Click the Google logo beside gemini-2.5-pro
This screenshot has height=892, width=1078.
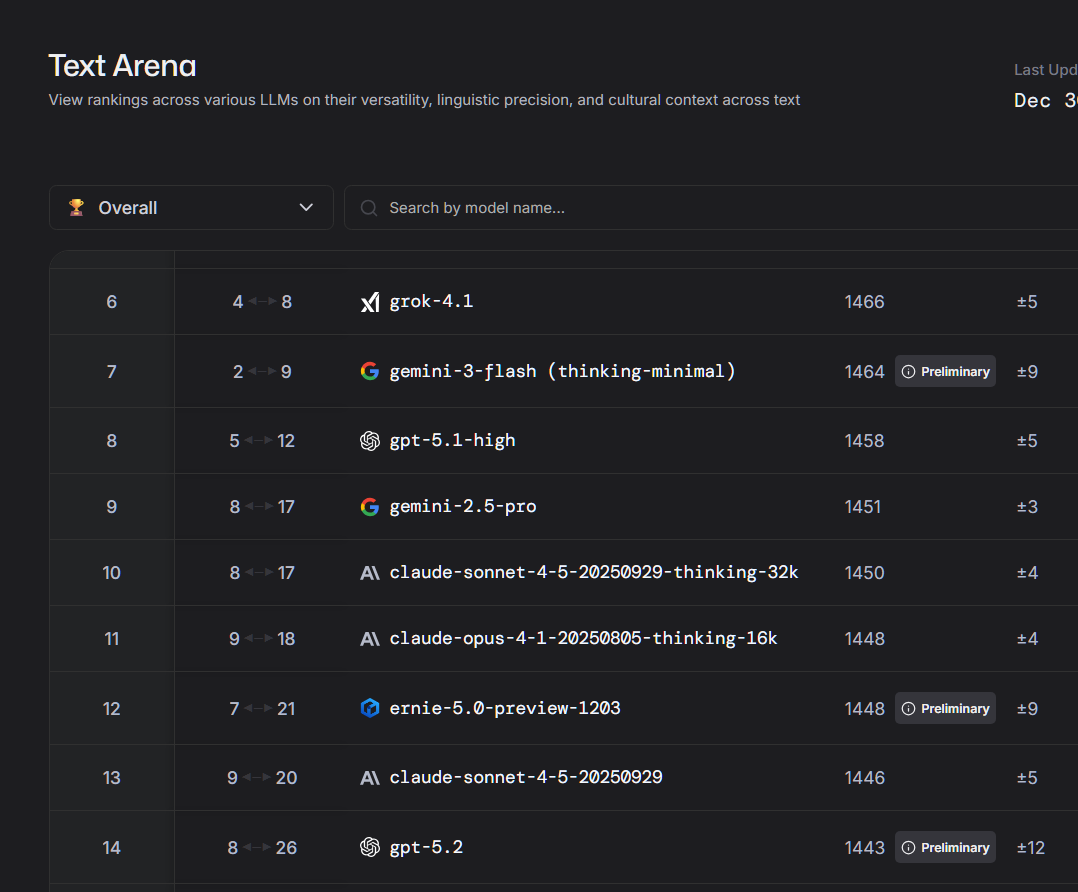370,507
